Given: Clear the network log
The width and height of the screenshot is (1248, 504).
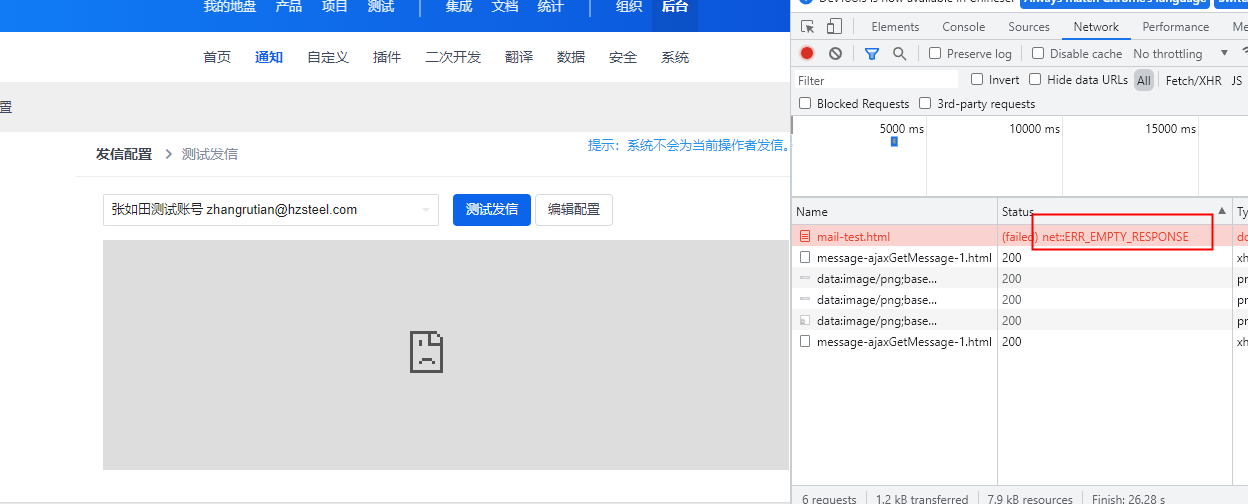Looking at the screenshot, I should point(835,53).
